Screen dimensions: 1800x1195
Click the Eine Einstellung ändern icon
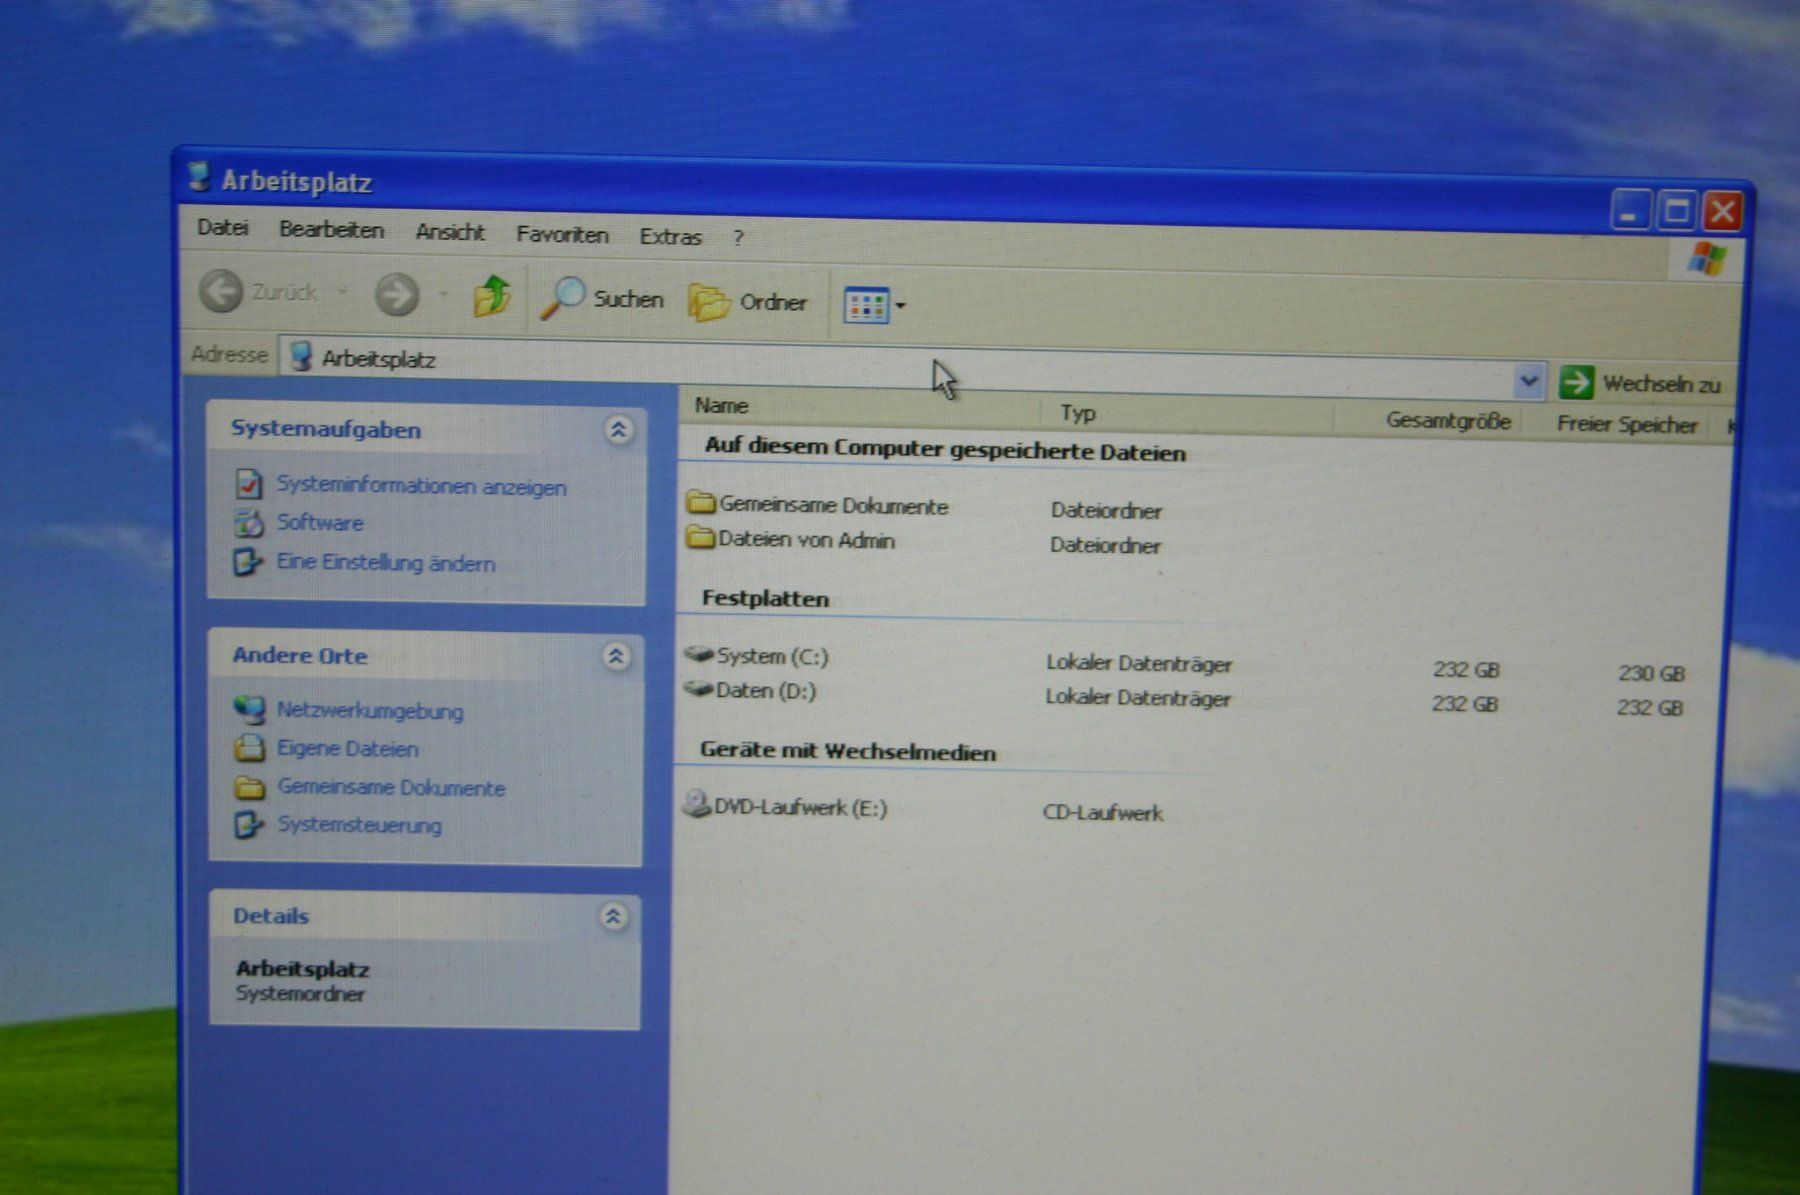click(x=247, y=562)
